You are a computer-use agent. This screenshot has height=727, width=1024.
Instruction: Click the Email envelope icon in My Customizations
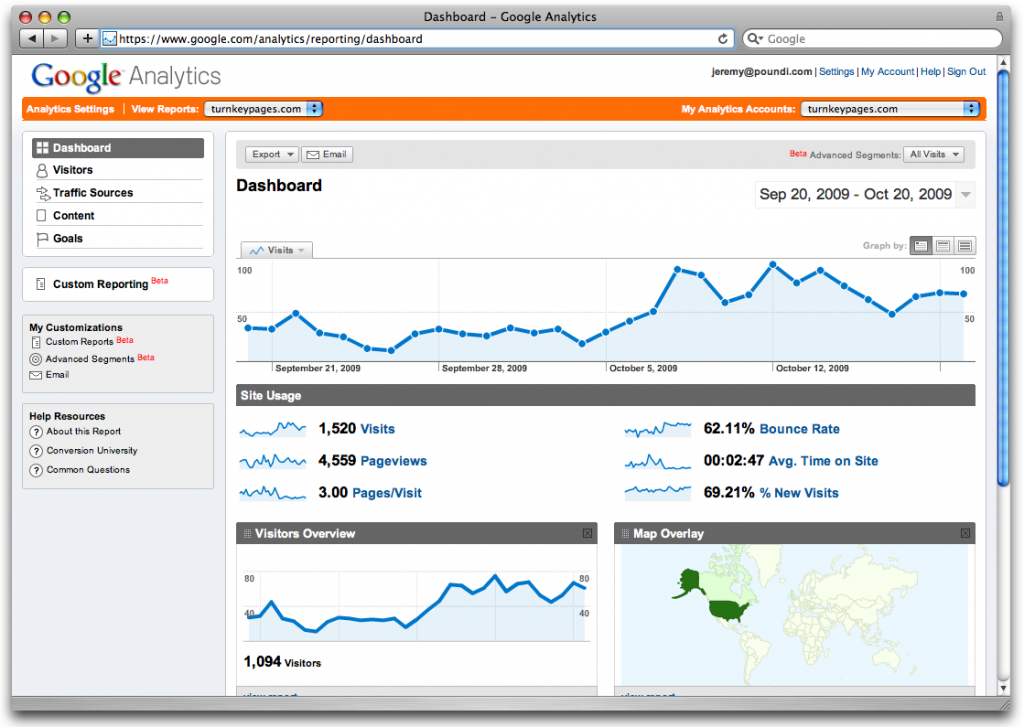tap(36, 375)
